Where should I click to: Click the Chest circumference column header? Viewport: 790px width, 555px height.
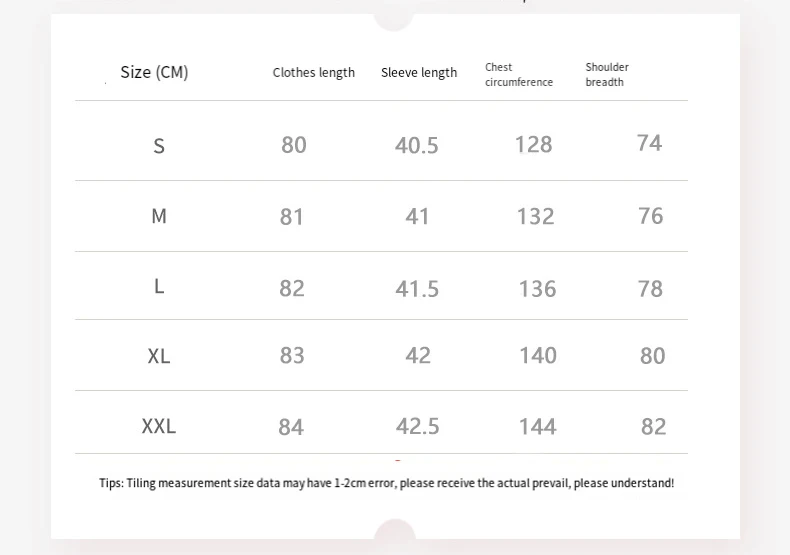(518, 75)
